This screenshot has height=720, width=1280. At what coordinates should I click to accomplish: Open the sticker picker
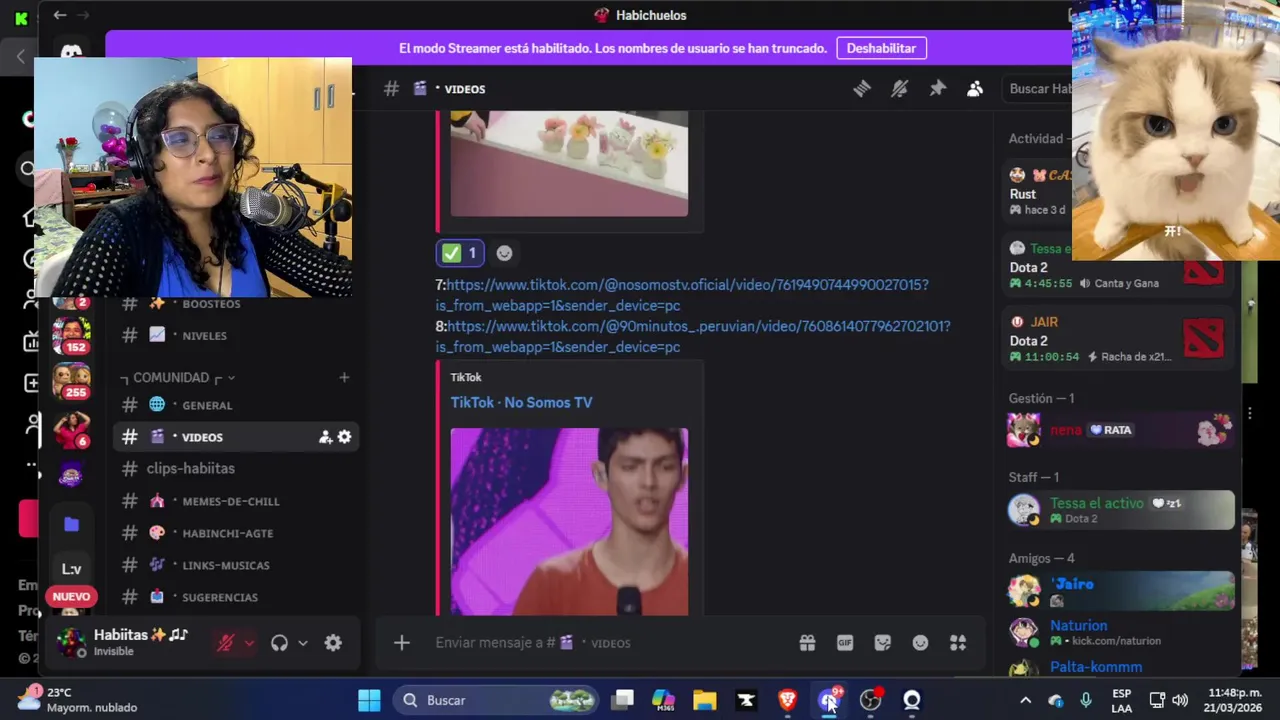pos(883,643)
